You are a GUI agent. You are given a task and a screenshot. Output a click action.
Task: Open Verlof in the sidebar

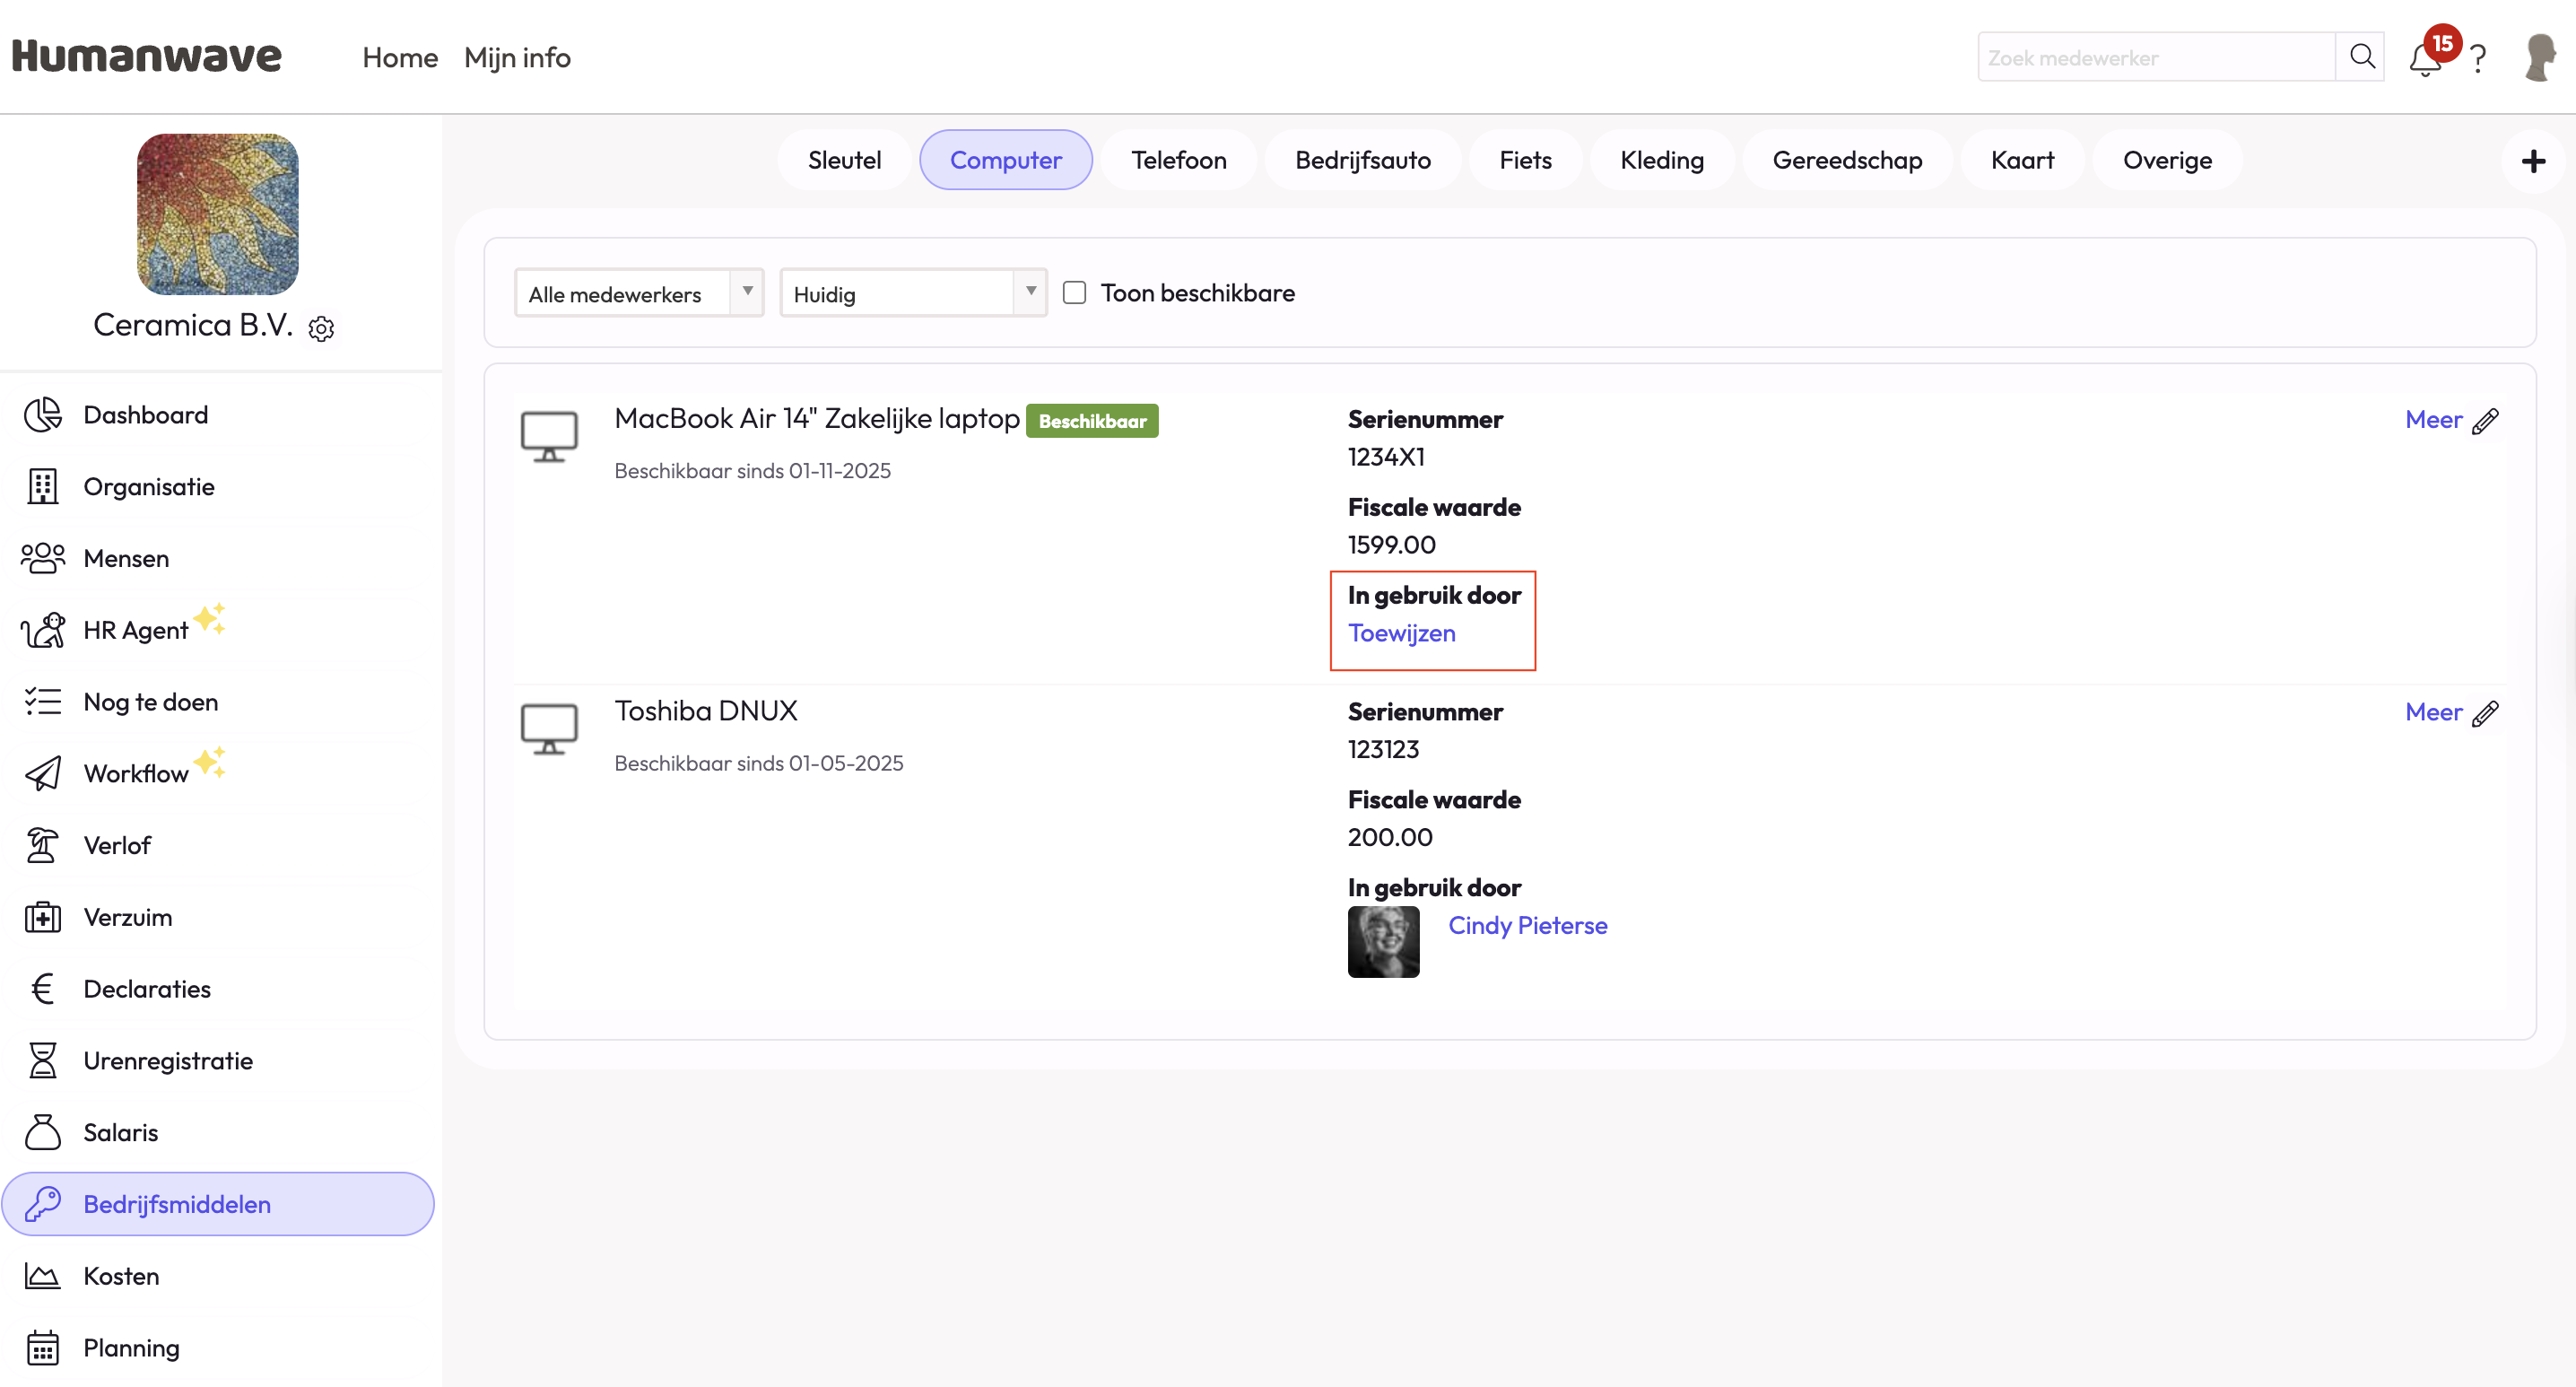[x=117, y=845]
